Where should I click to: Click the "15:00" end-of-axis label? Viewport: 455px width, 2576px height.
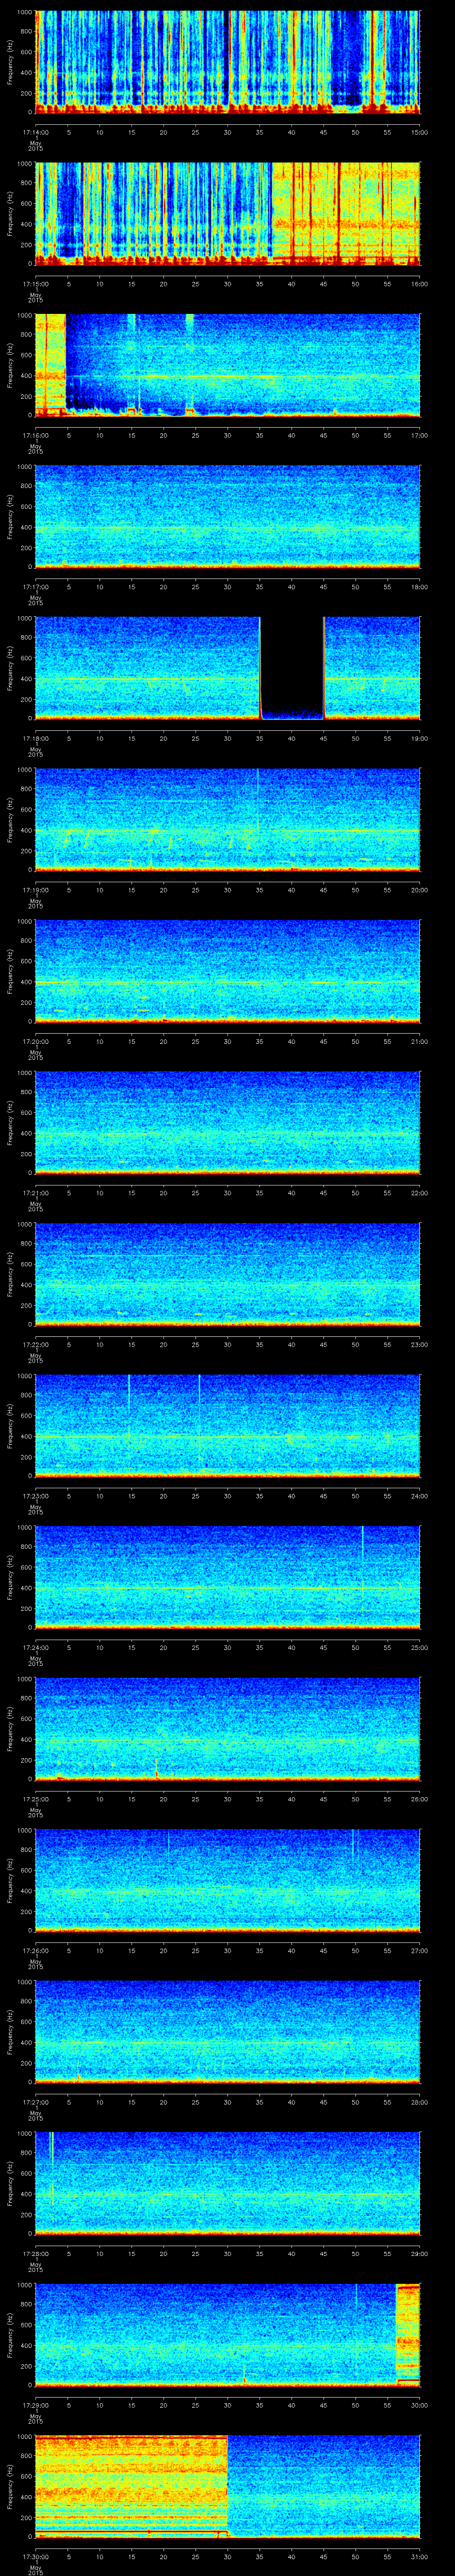coord(419,132)
